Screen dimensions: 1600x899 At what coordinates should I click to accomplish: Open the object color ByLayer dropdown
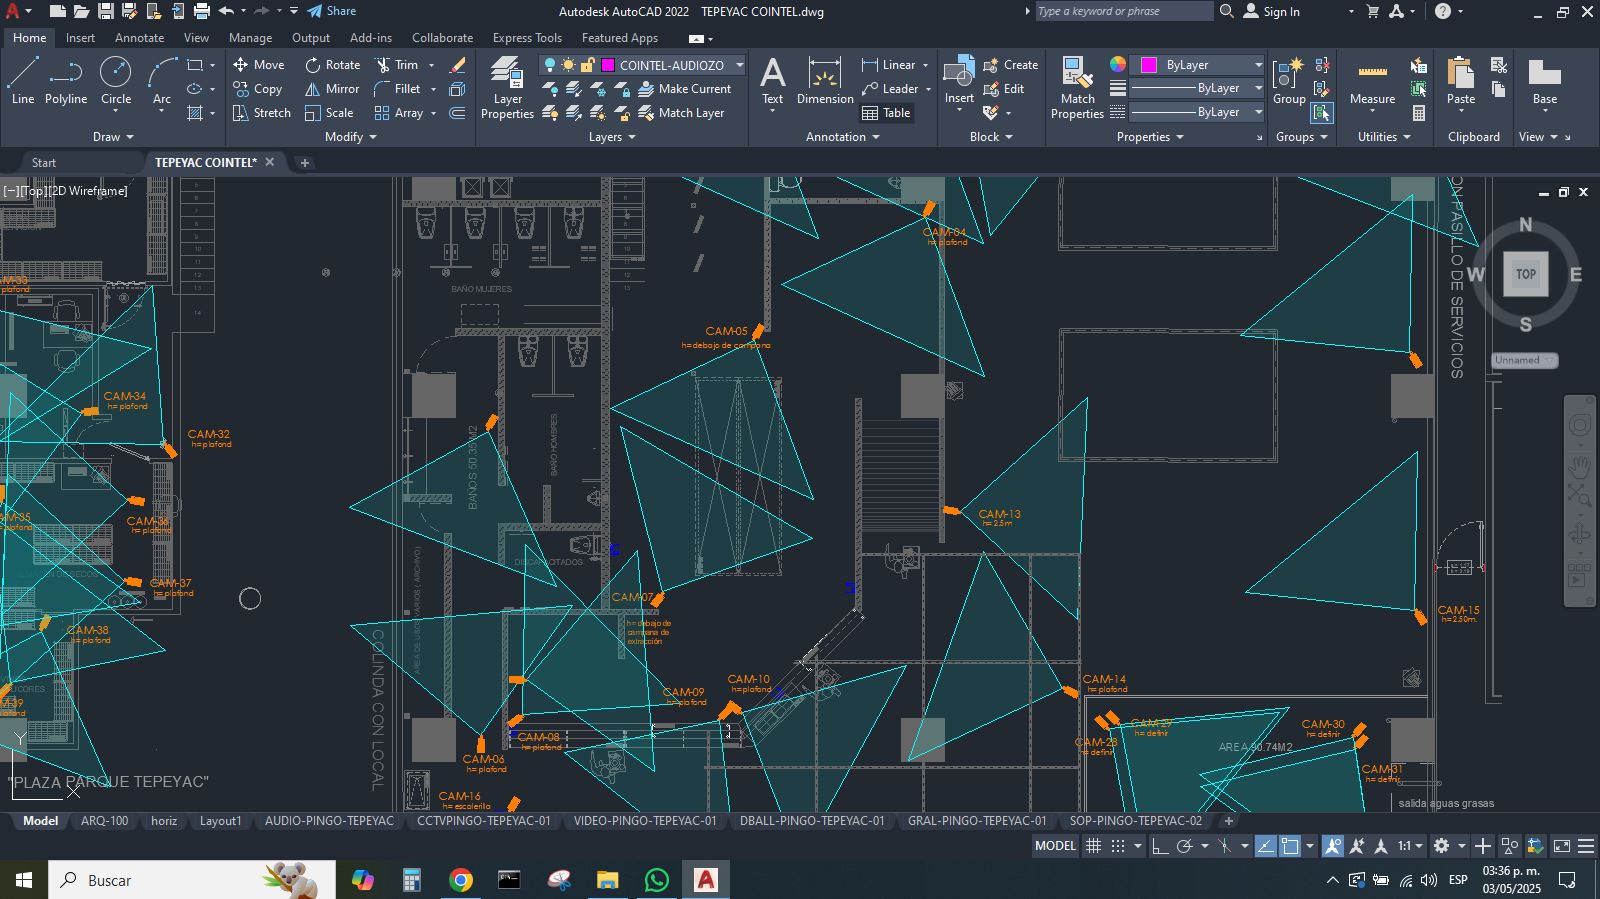coord(1257,65)
